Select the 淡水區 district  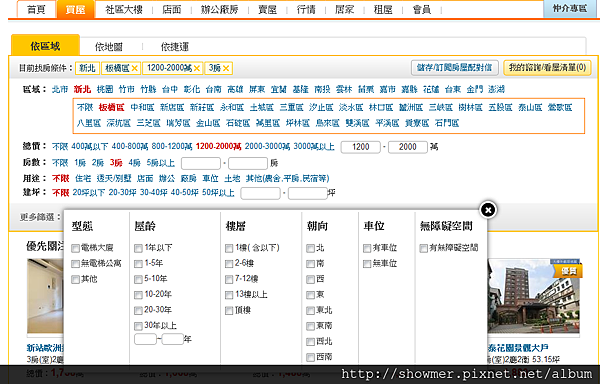pos(351,107)
